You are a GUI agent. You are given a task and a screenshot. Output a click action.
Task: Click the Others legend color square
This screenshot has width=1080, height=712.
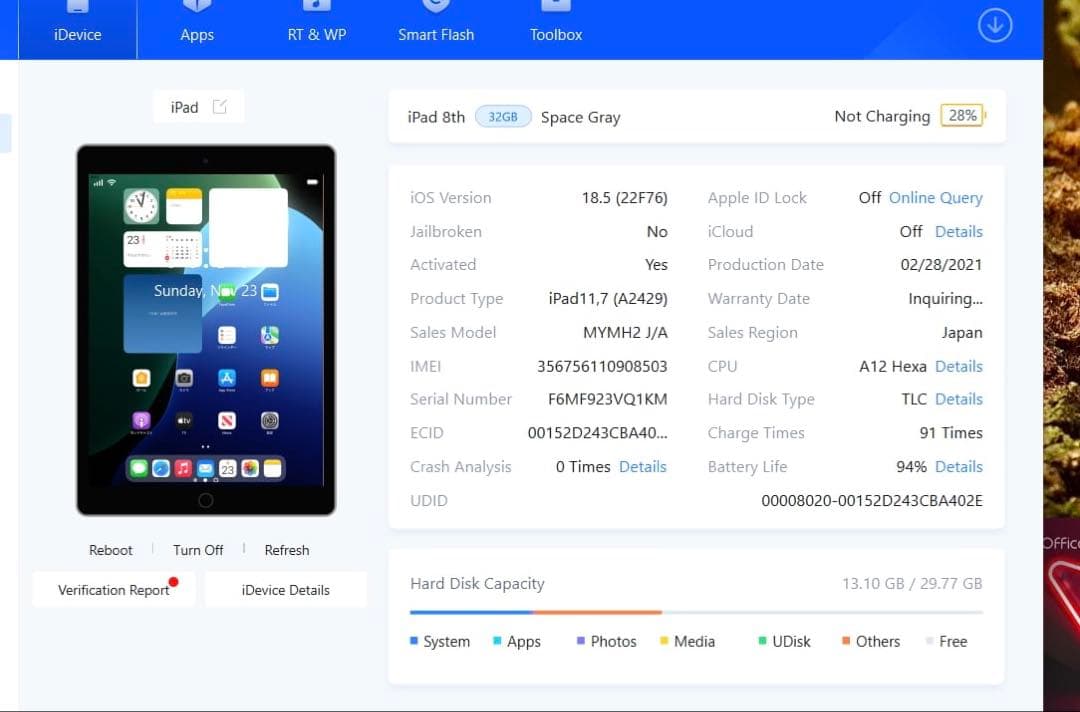[x=846, y=641]
